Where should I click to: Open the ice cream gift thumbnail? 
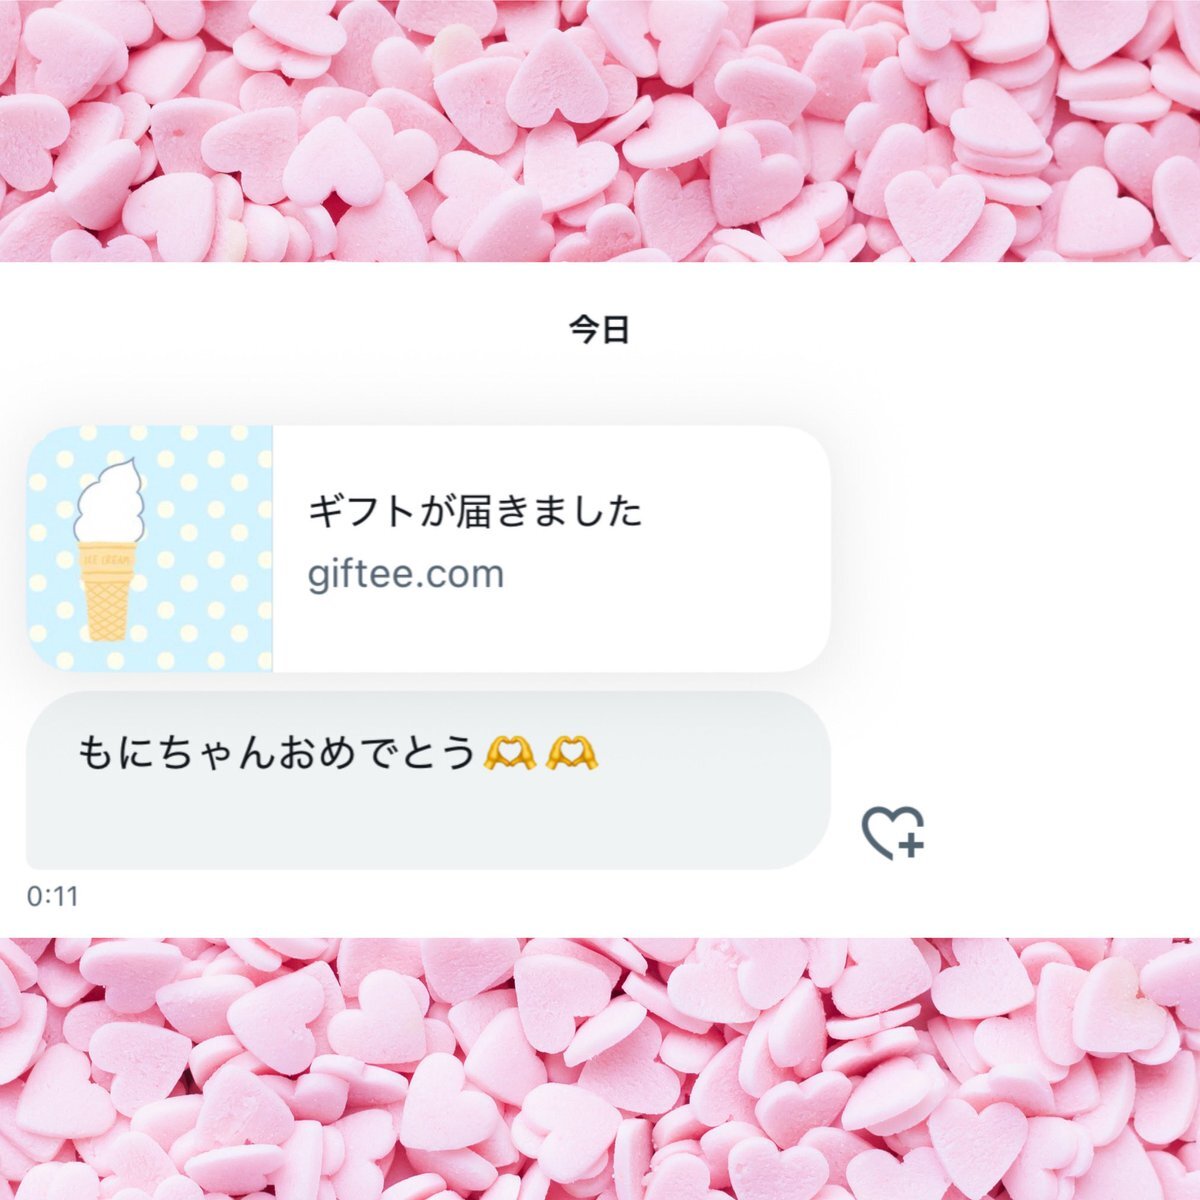point(150,548)
